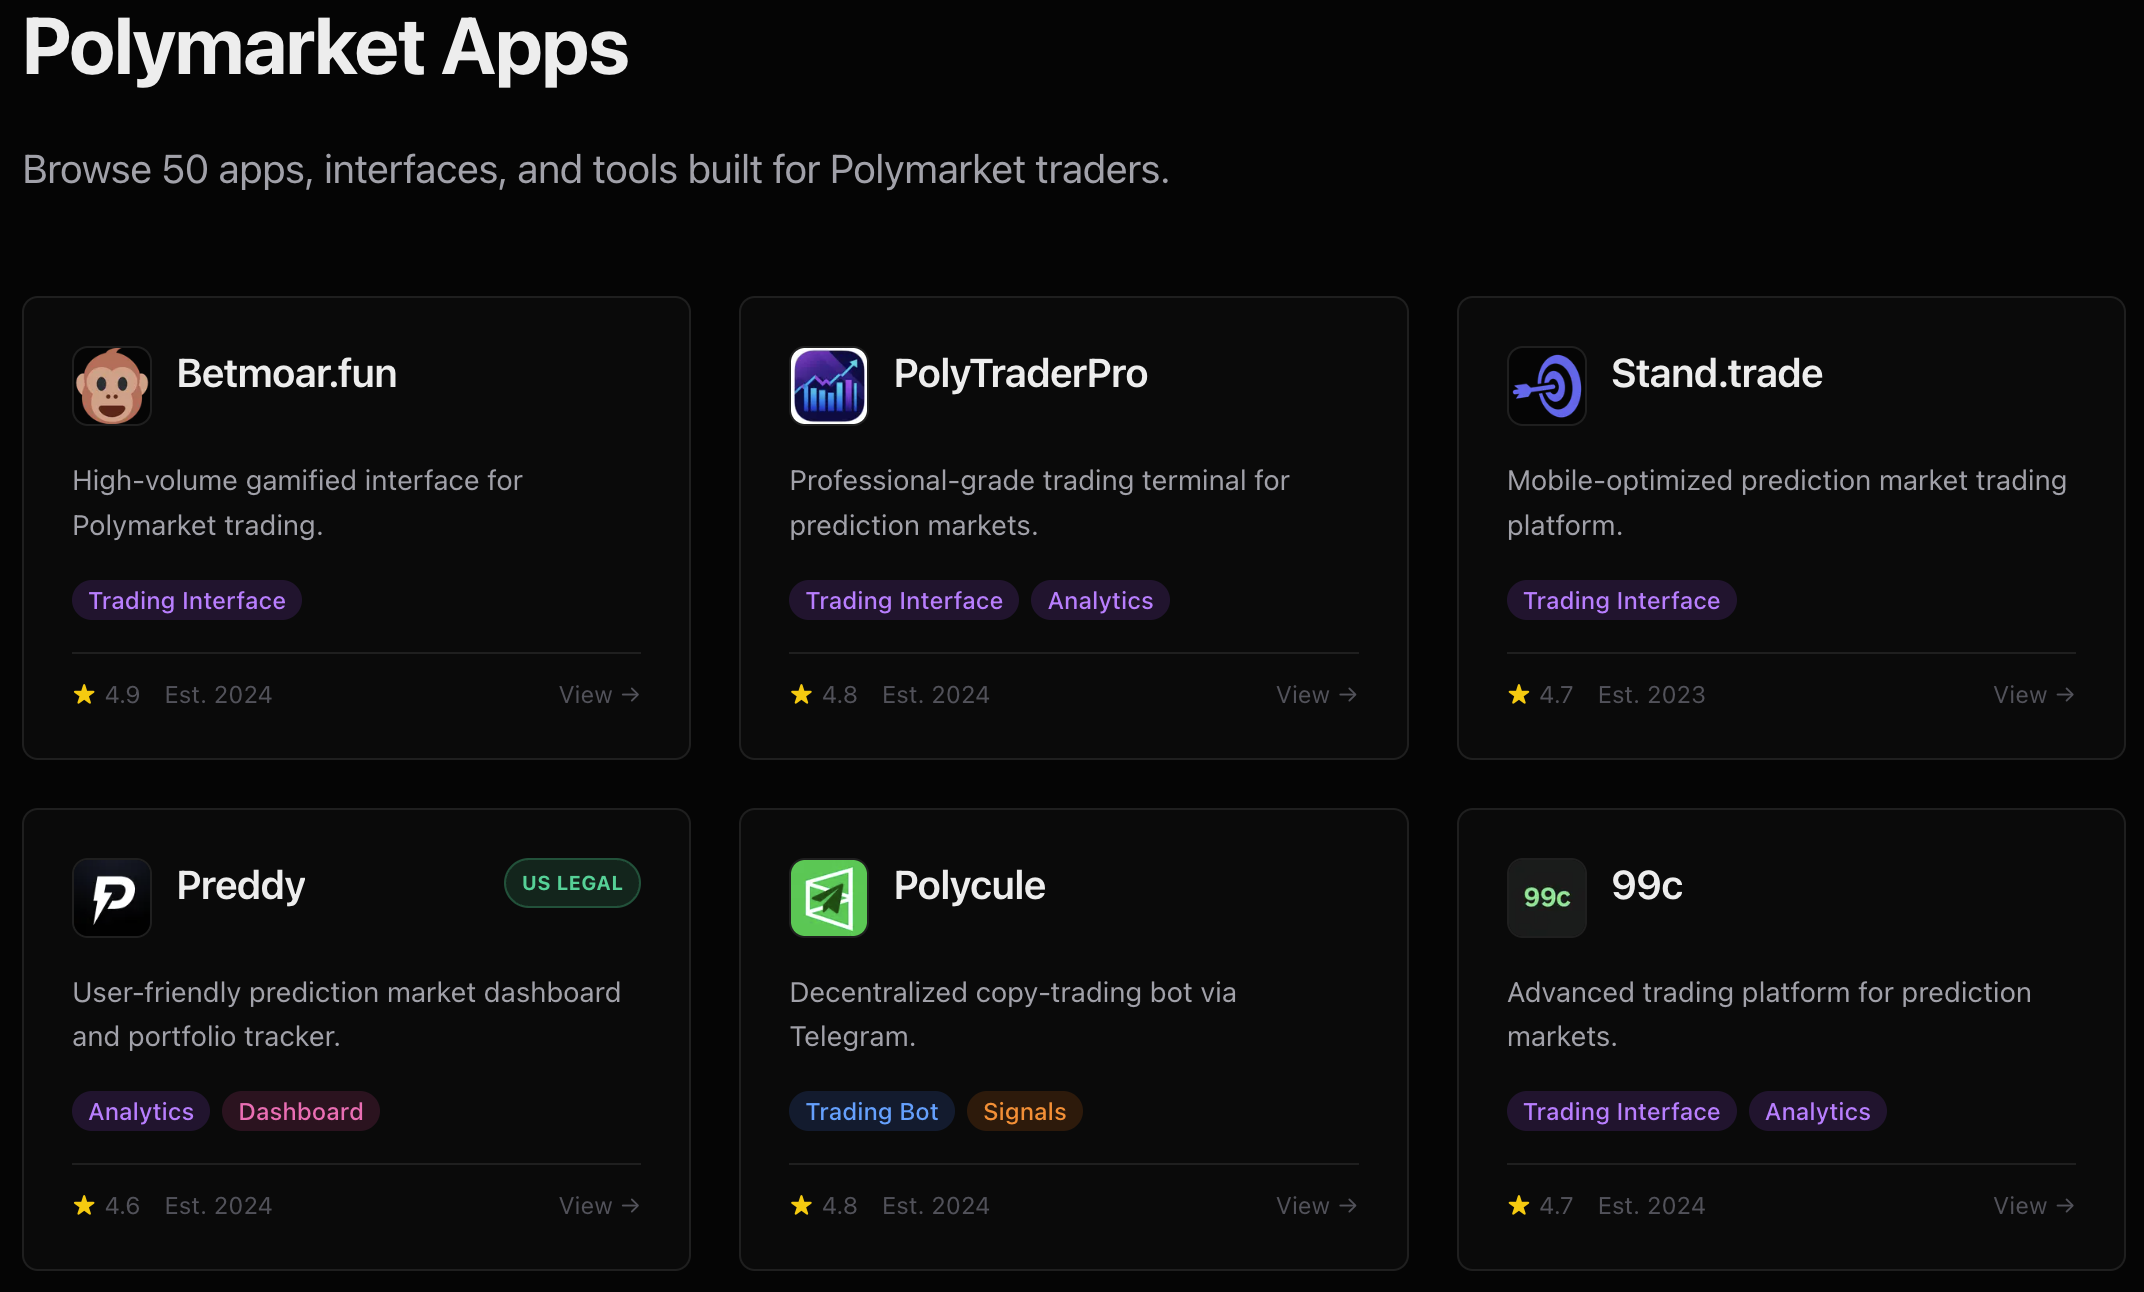Select the Trading Interface tag on 99c
The image size is (2144, 1292).
[x=1621, y=1111]
